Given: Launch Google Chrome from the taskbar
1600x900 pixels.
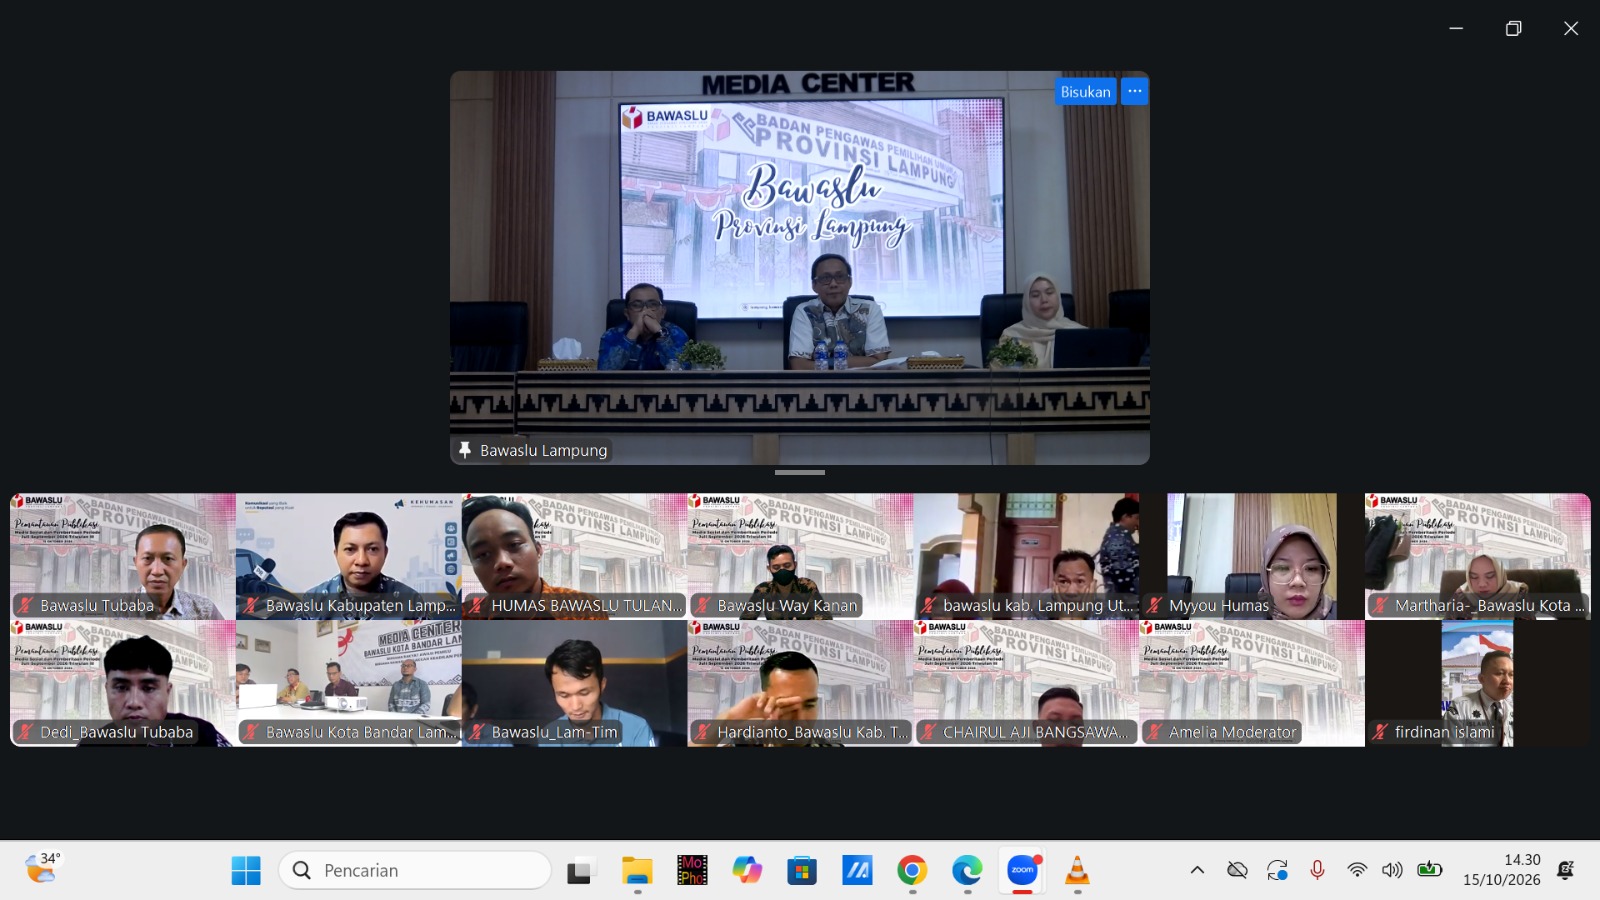Looking at the screenshot, I should coord(912,870).
